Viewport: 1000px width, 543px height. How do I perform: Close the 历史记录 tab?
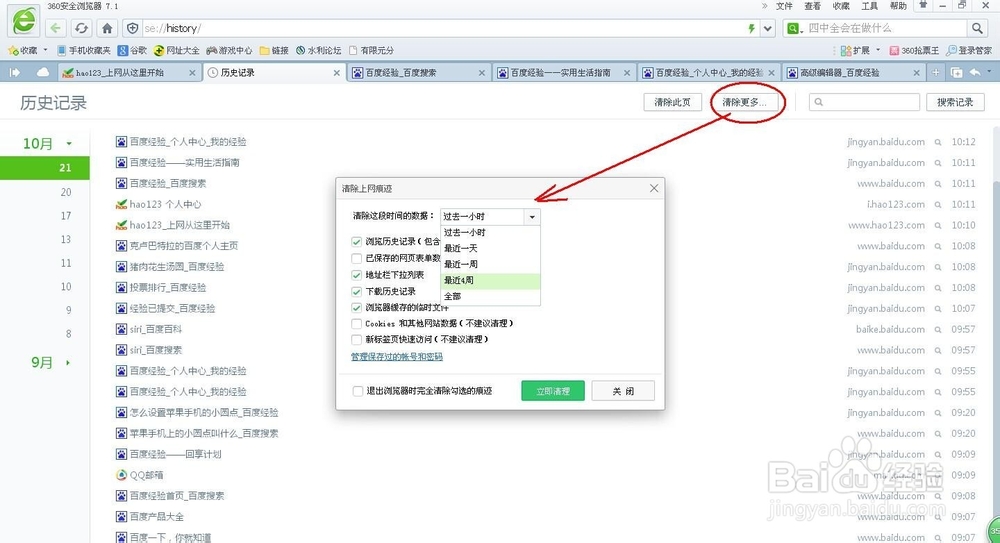tap(337, 73)
